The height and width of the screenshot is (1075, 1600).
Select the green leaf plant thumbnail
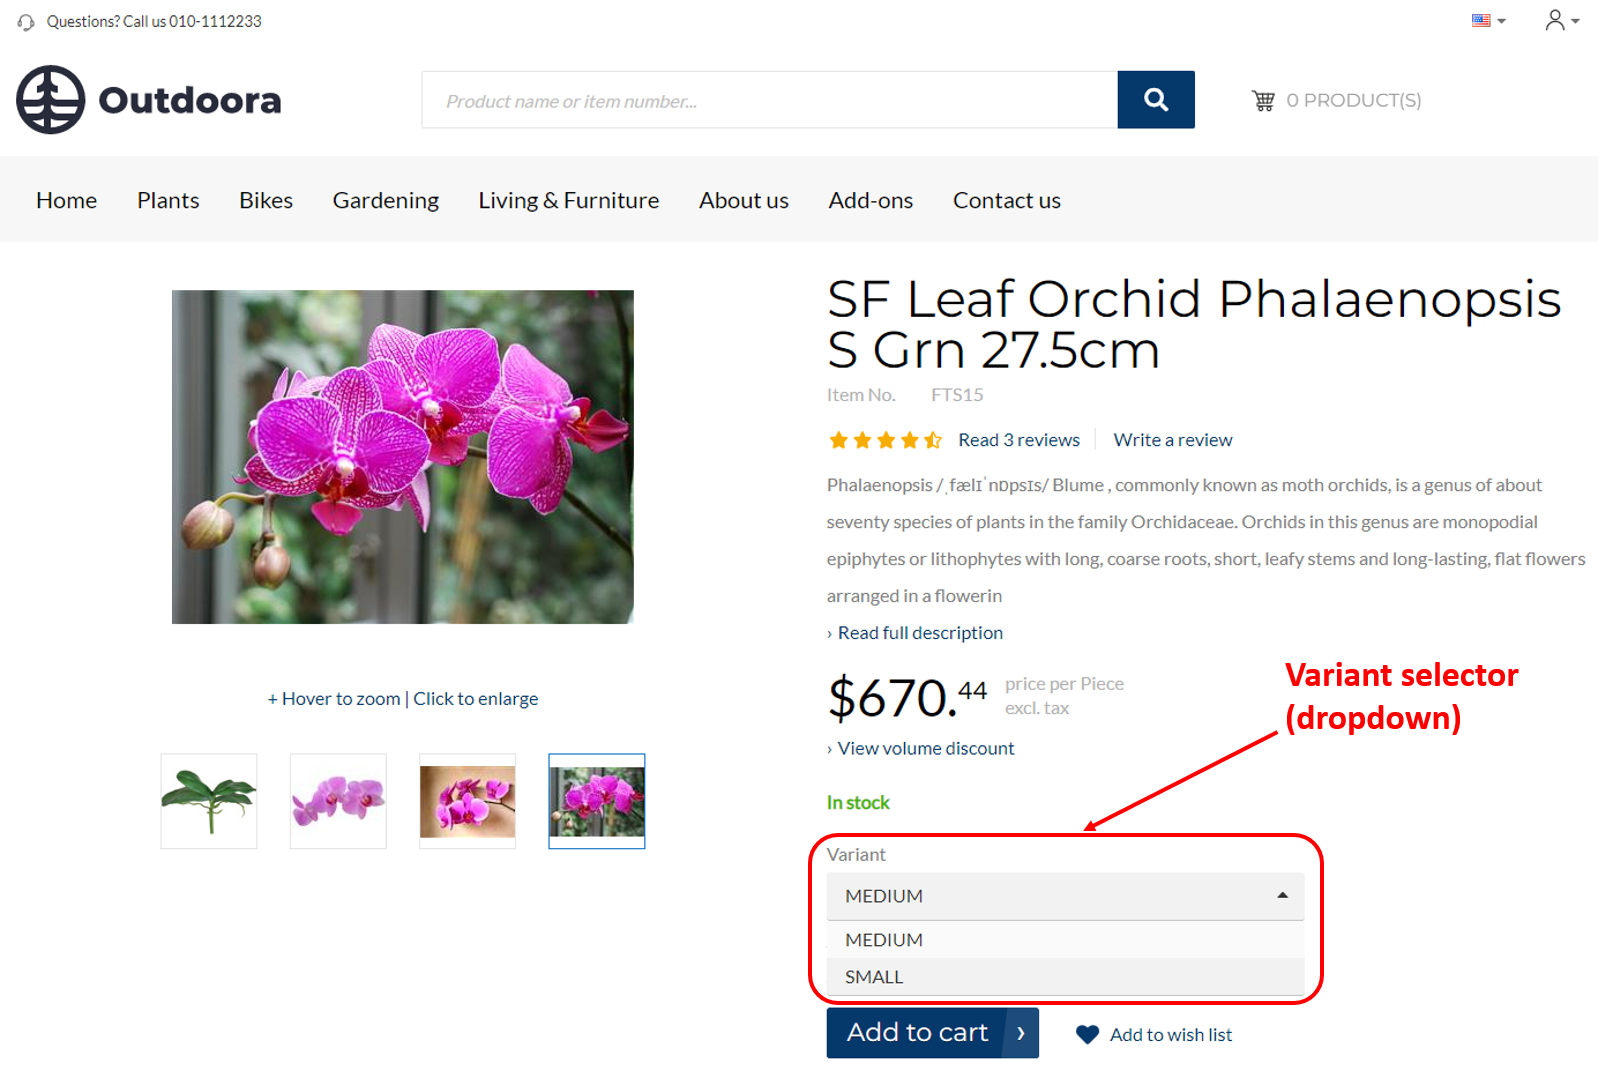(x=209, y=801)
